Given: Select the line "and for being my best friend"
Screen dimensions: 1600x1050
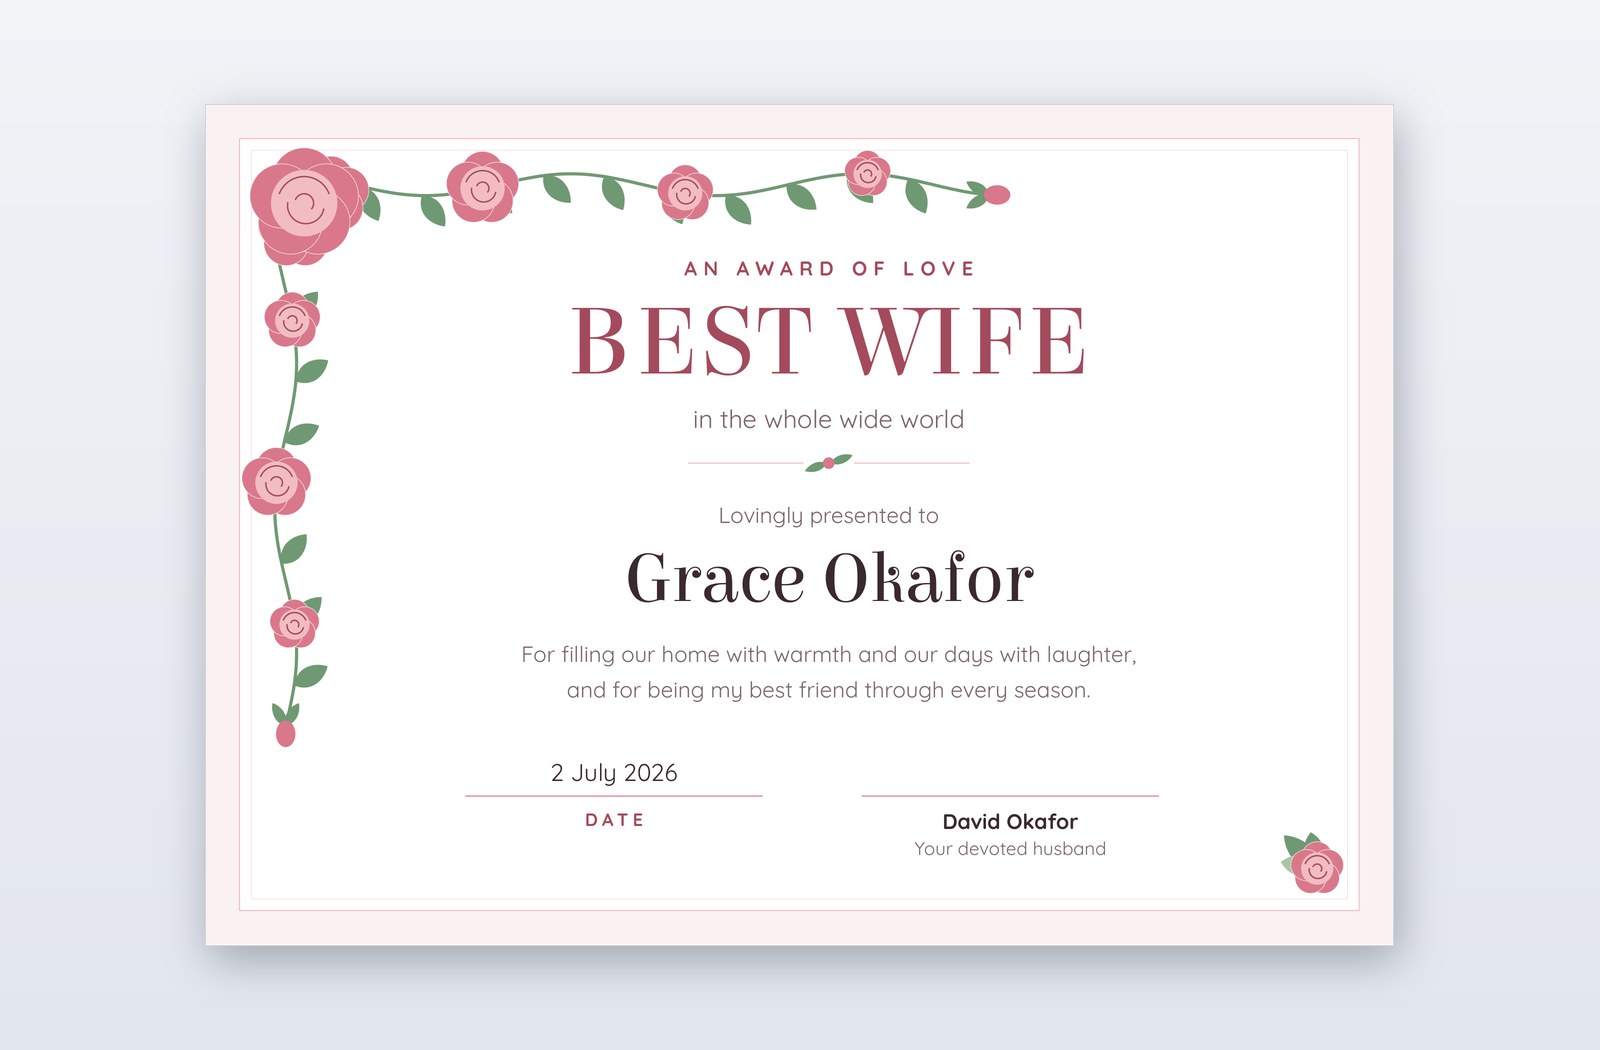Looking at the screenshot, I should [829, 690].
